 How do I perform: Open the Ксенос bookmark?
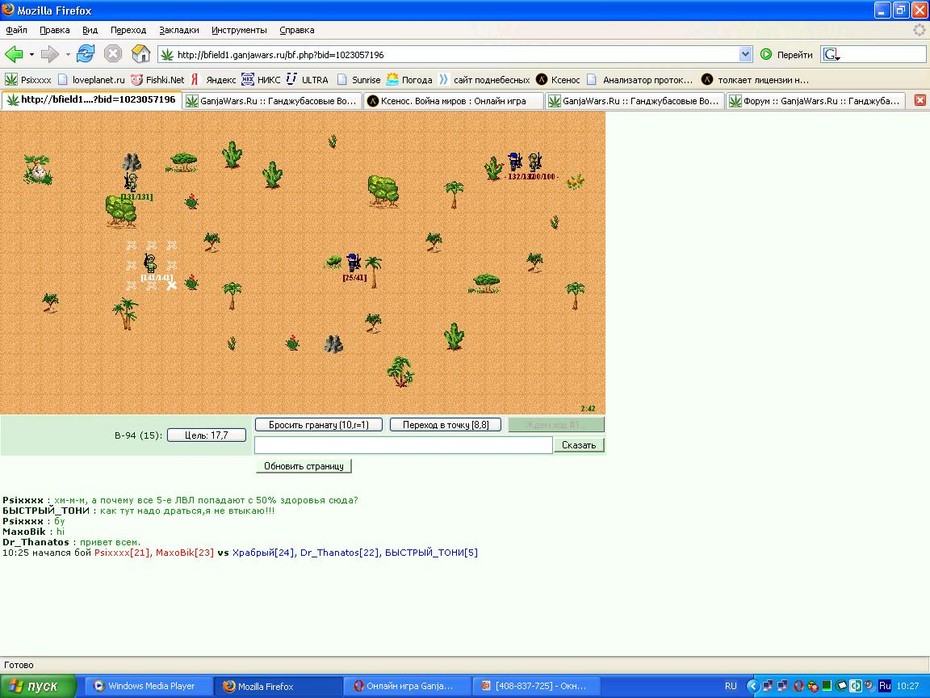coord(558,79)
